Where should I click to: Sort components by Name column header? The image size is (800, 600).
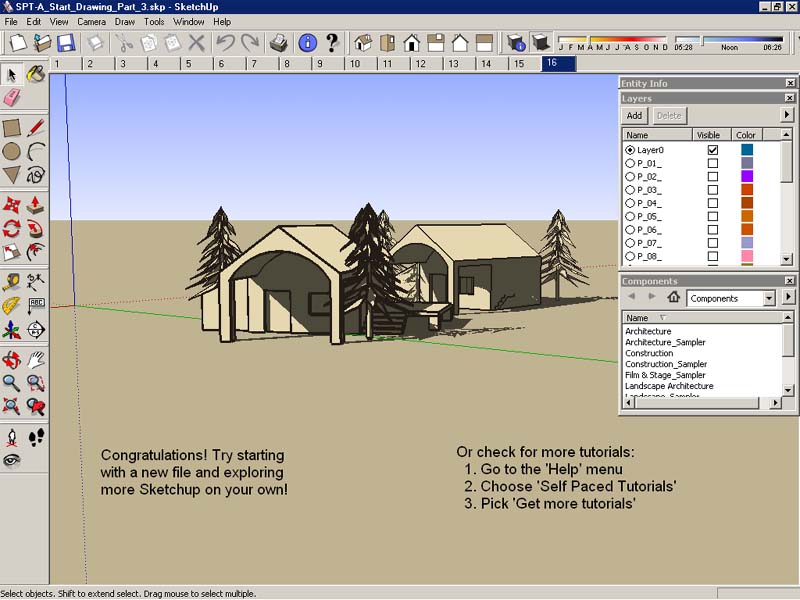tap(702, 318)
